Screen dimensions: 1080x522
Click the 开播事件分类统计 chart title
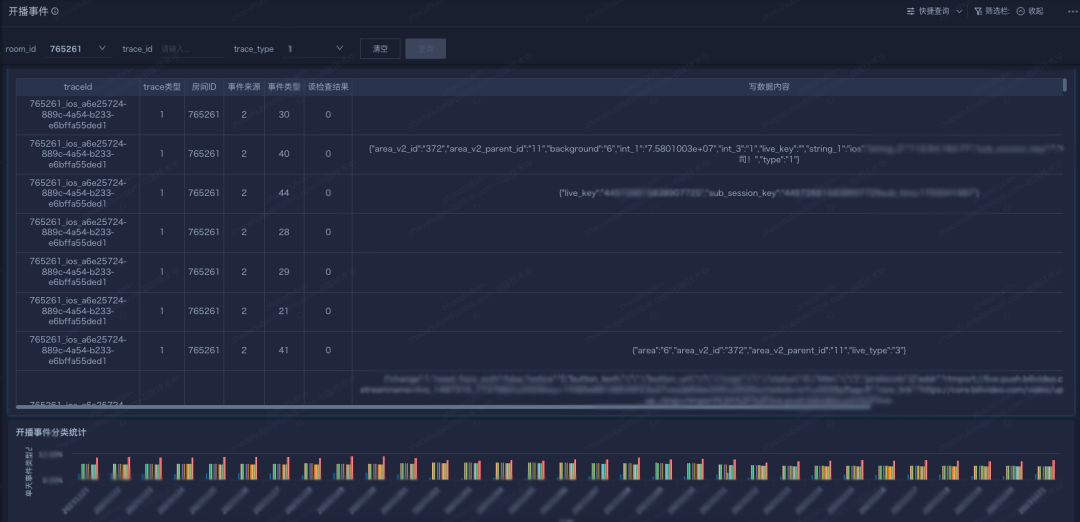[x=51, y=432]
